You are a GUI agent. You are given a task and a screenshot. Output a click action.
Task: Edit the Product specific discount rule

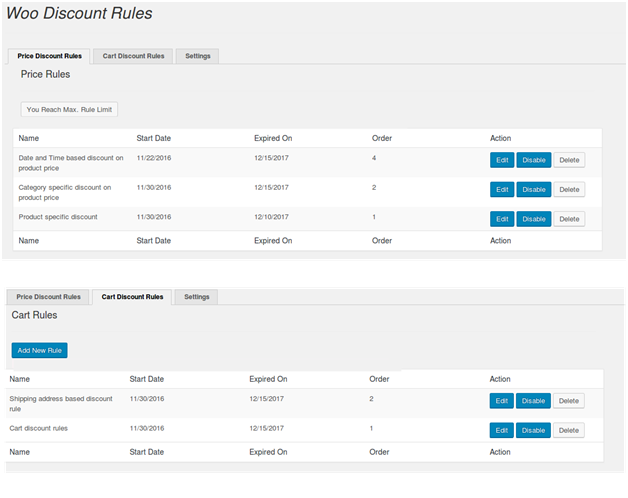[x=502, y=219]
